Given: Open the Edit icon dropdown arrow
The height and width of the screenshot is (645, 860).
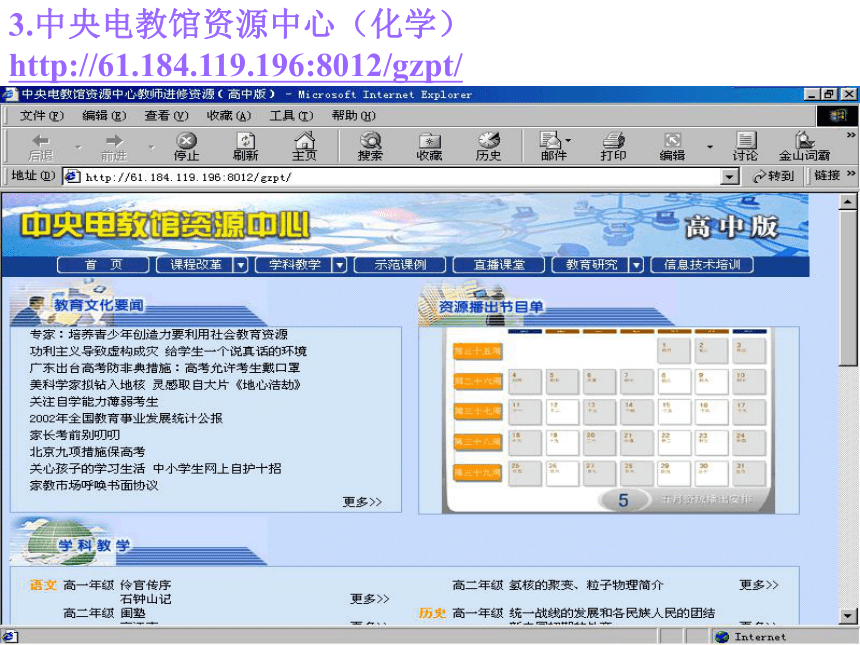Looking at the screenshot, I should point(710,147).
